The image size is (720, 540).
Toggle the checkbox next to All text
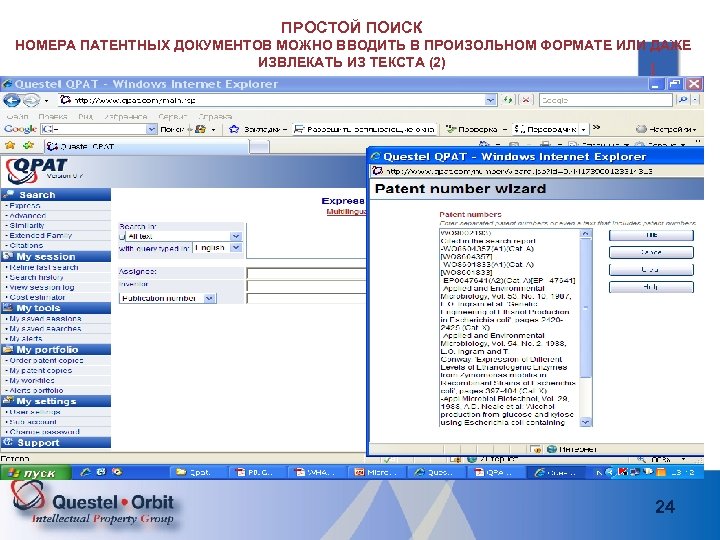click(122, 236)
